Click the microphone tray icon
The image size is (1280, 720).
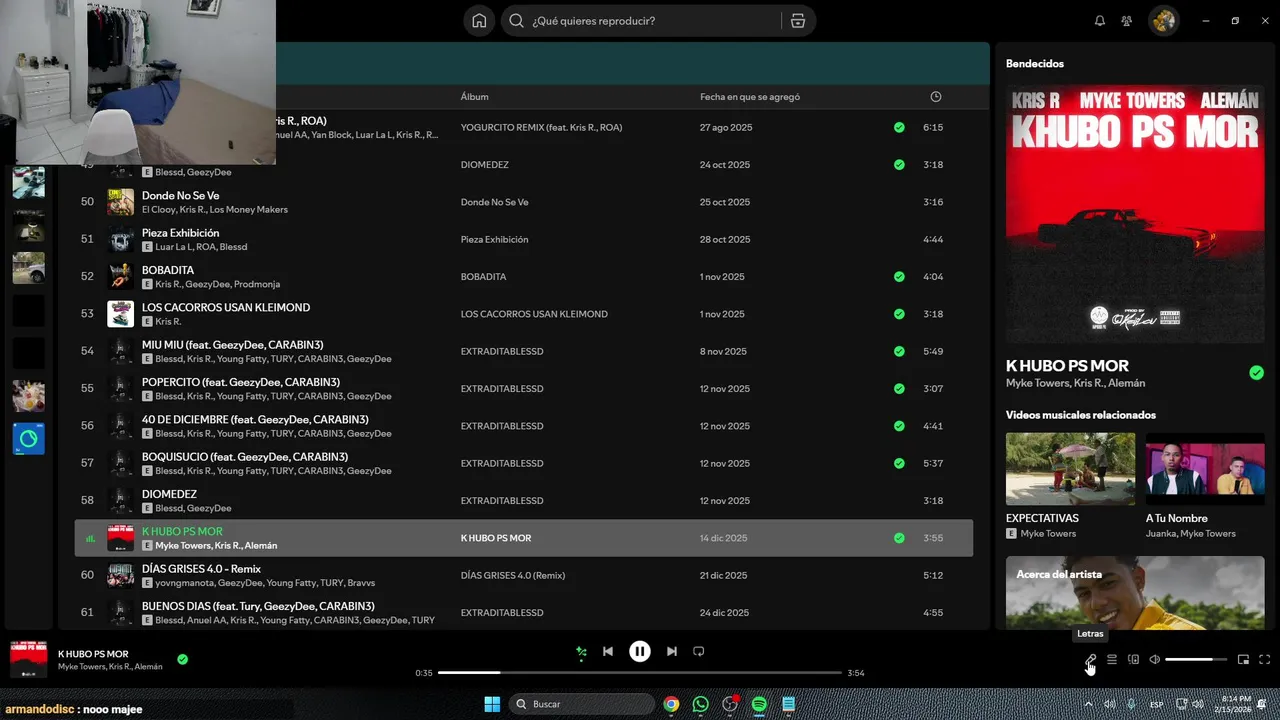[x=1131, y=704]
